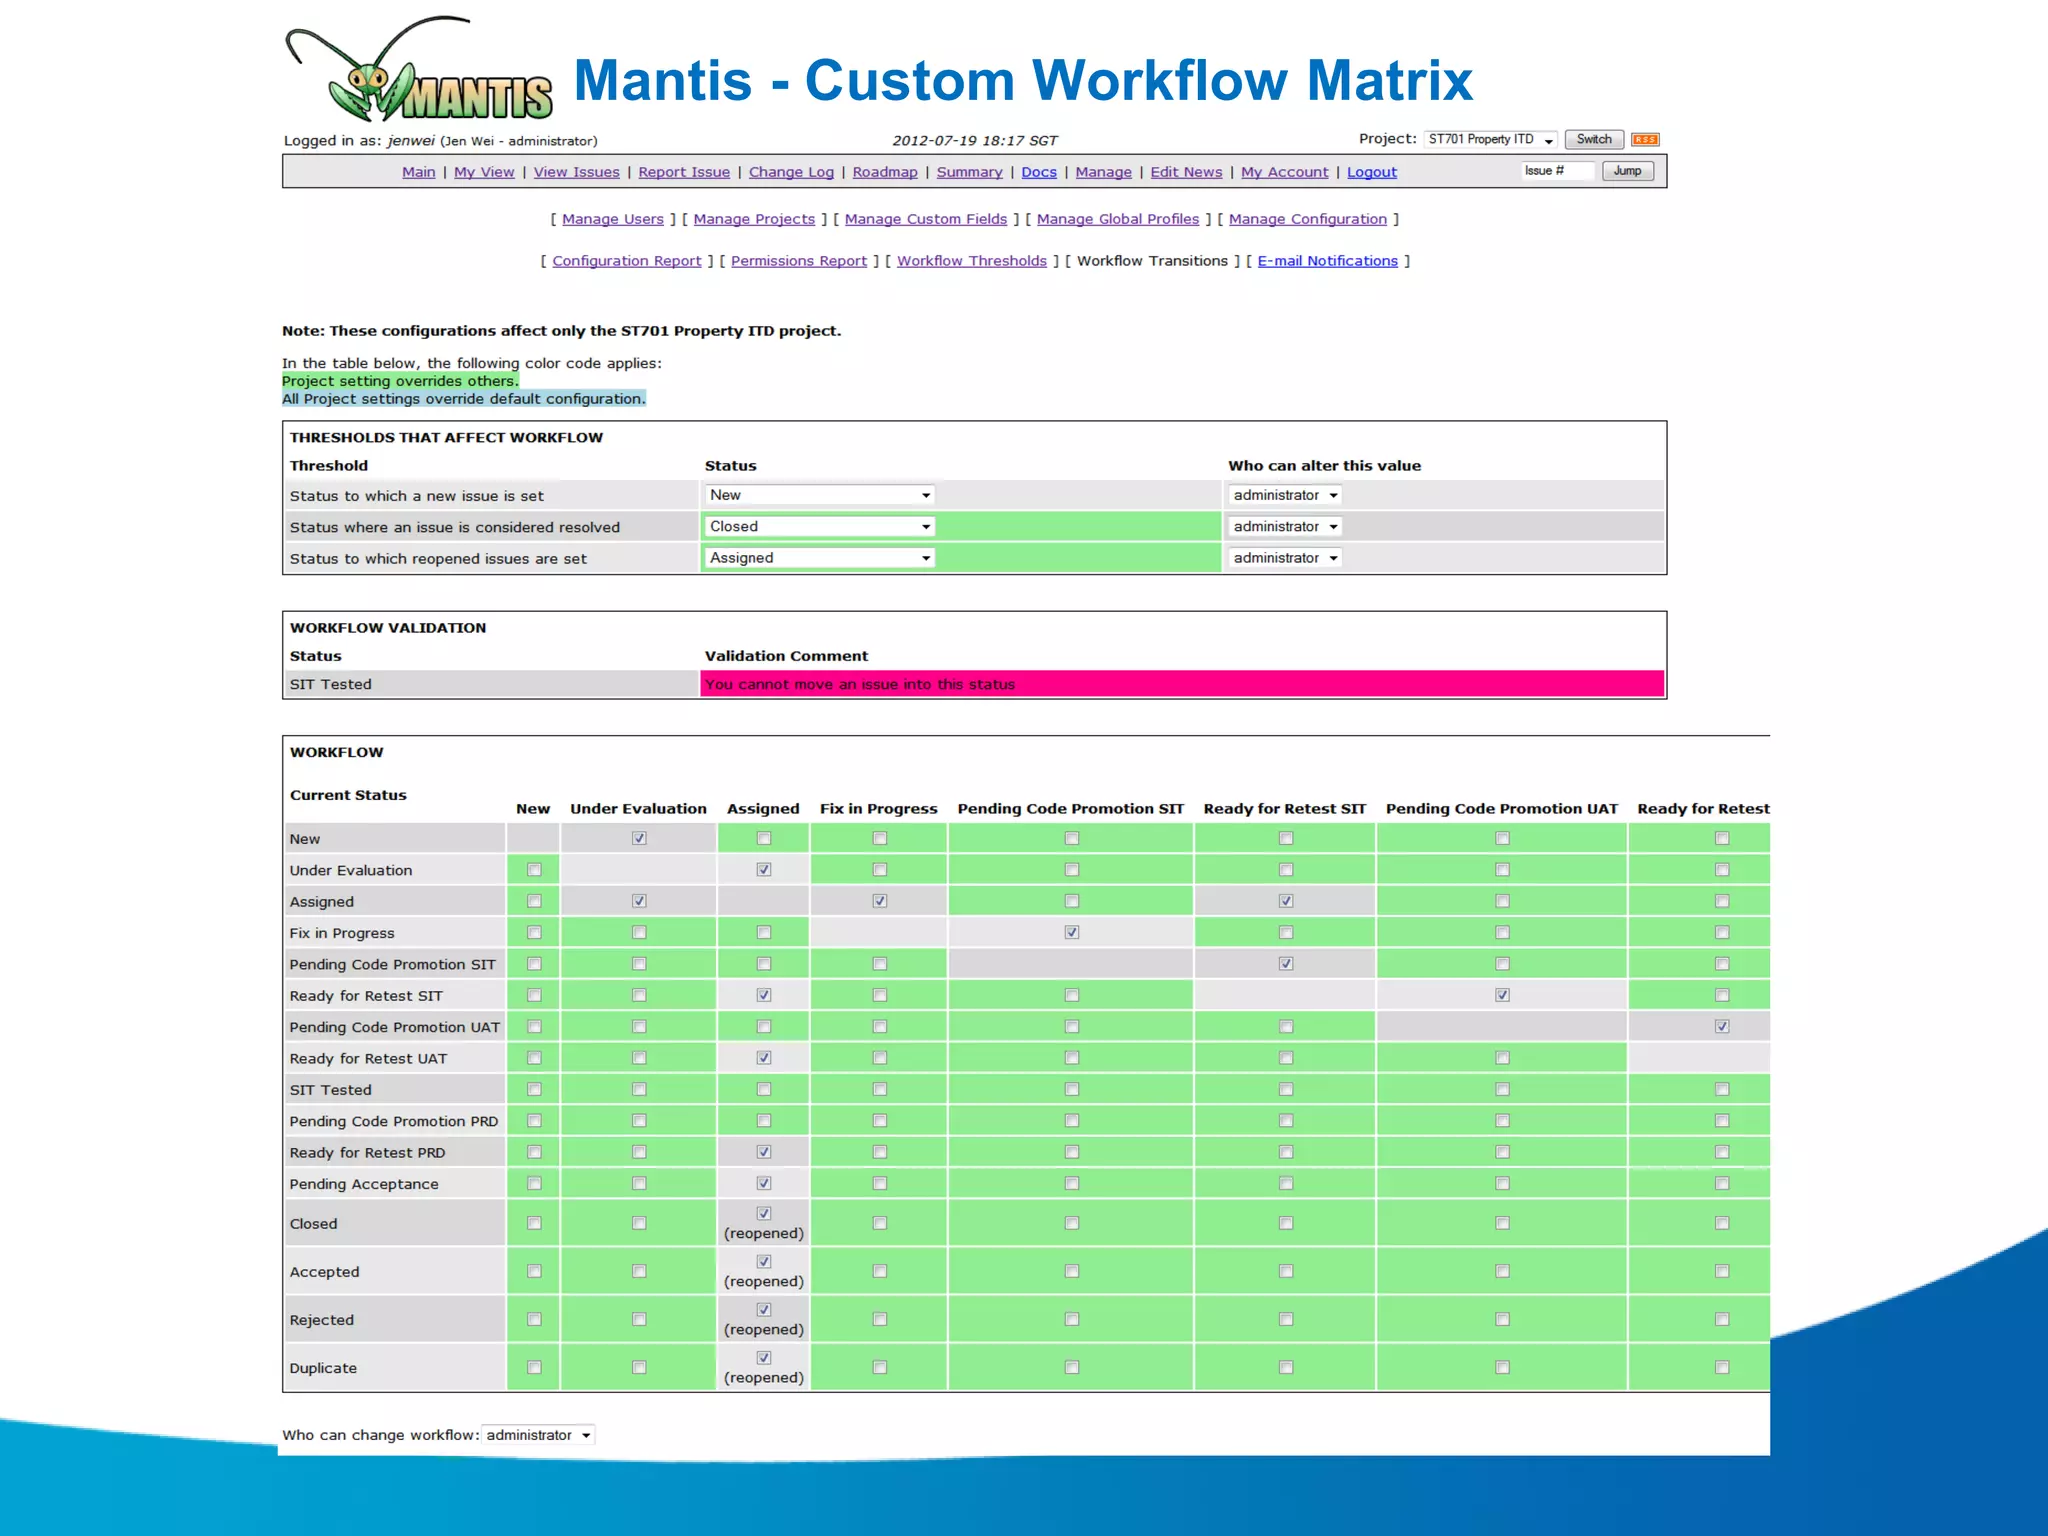
Task: Click blue 'All Project settings override' legend
Action: 464,399
